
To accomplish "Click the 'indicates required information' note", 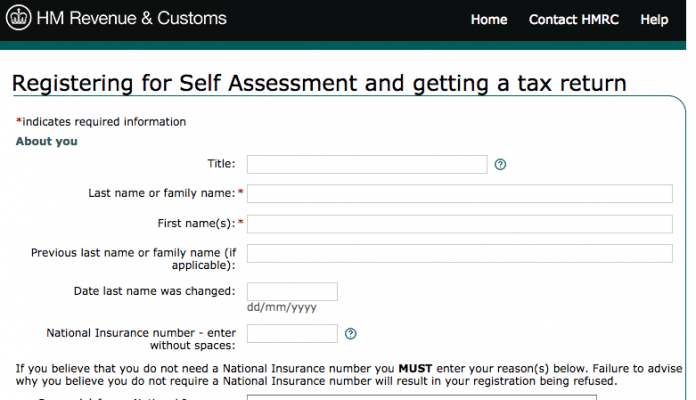I will [101, 122].
